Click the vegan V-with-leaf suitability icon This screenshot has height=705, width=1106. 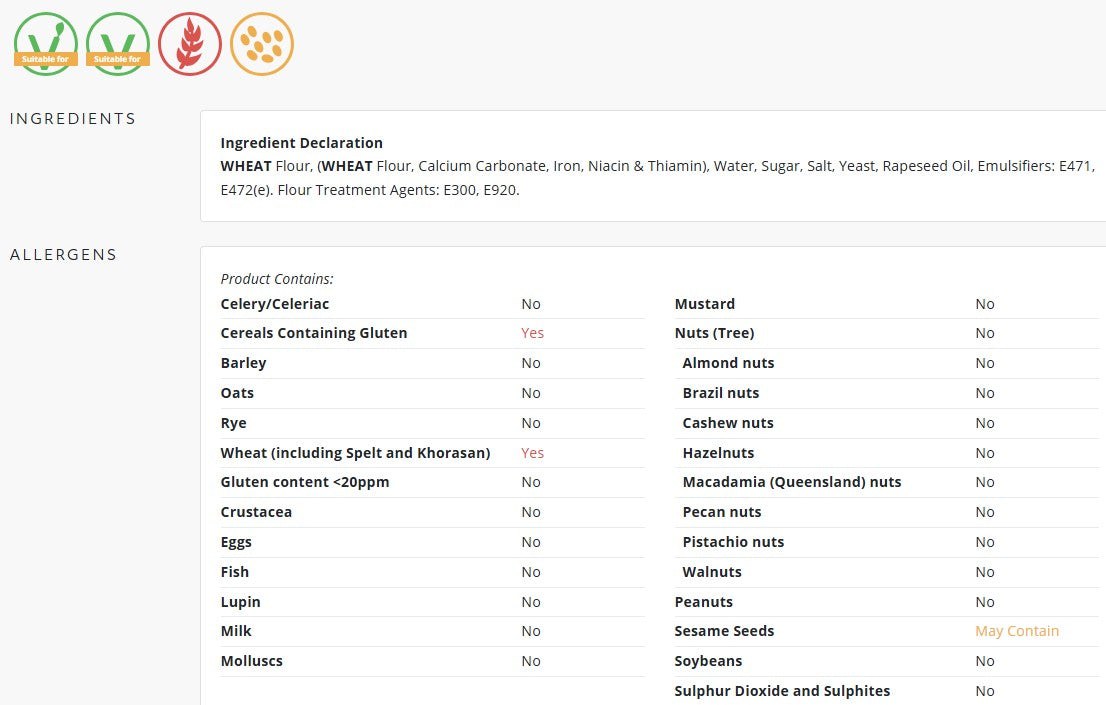click(x=46, y=44)
